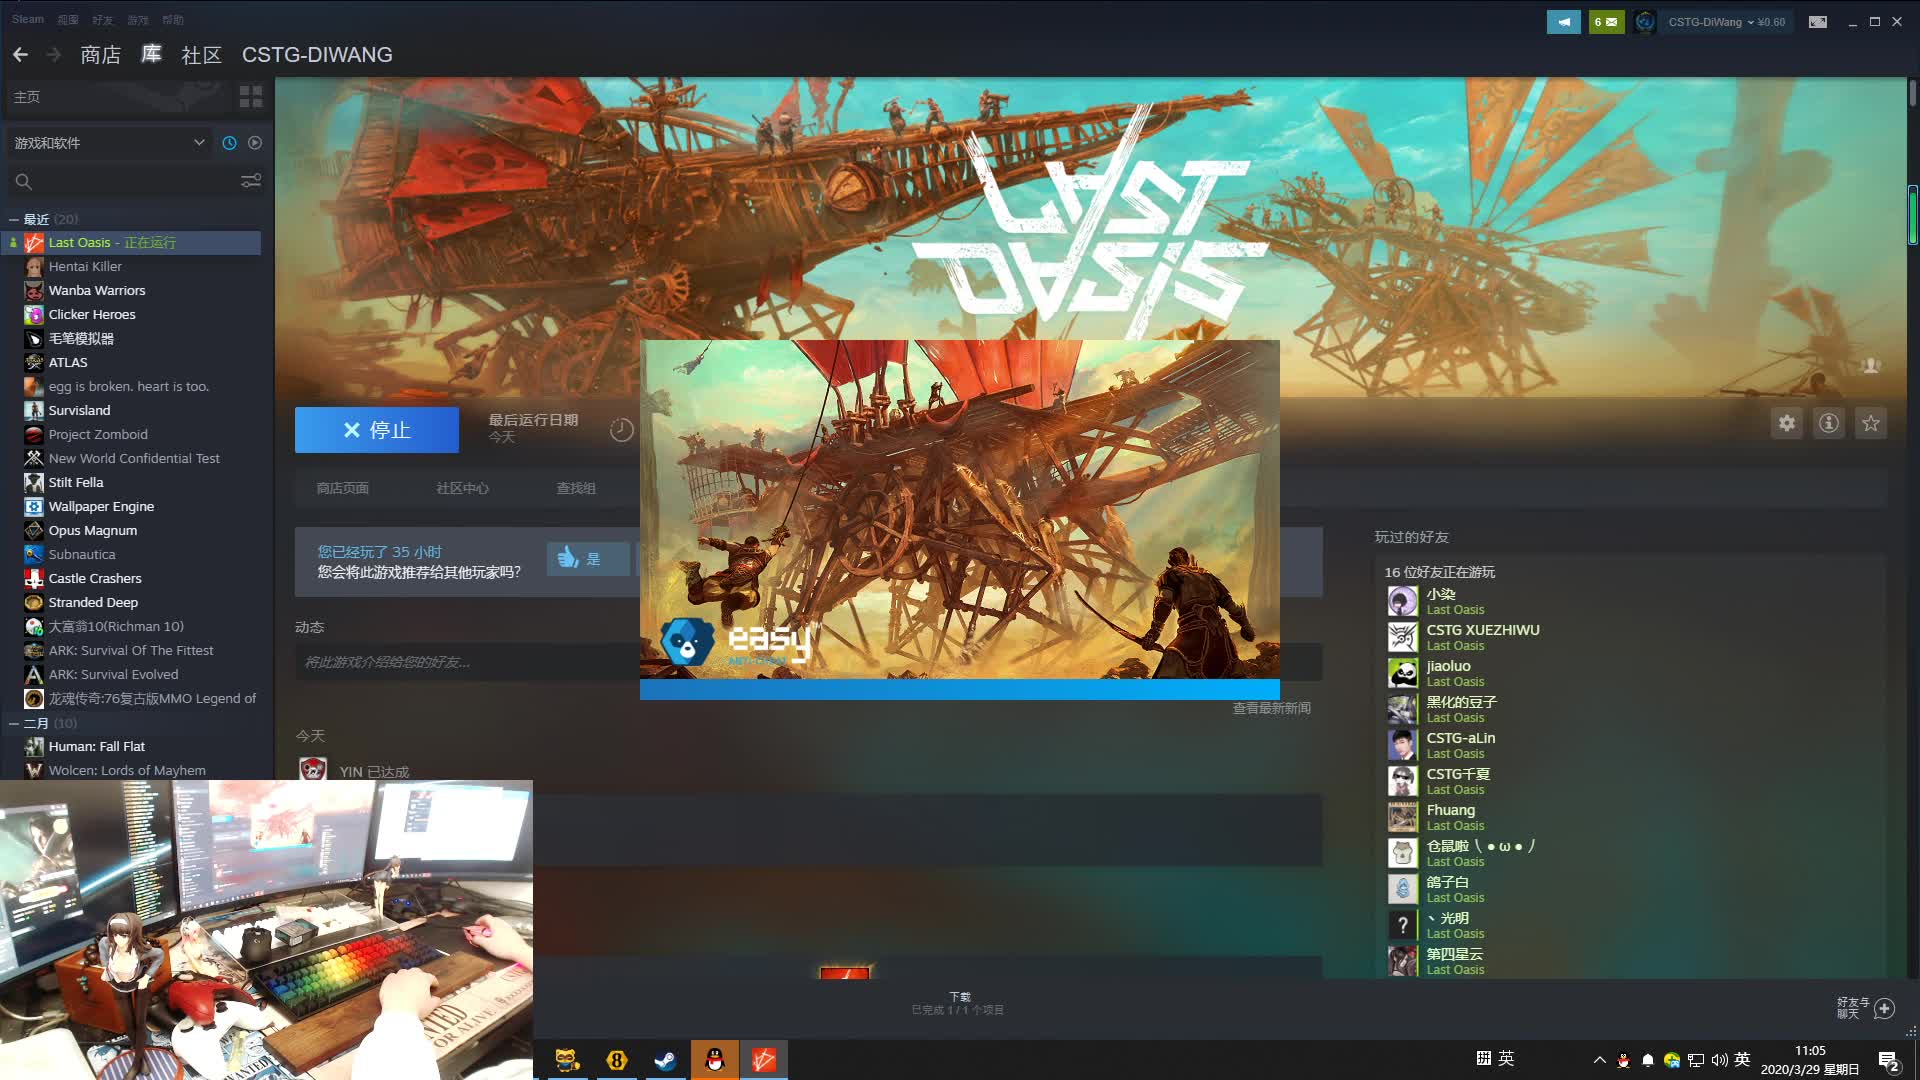Image resolution: width=1920 pixels, height=1080 pixels.
Task: Click the Steam store icon in taskbar
Action: coord(667,1059)
